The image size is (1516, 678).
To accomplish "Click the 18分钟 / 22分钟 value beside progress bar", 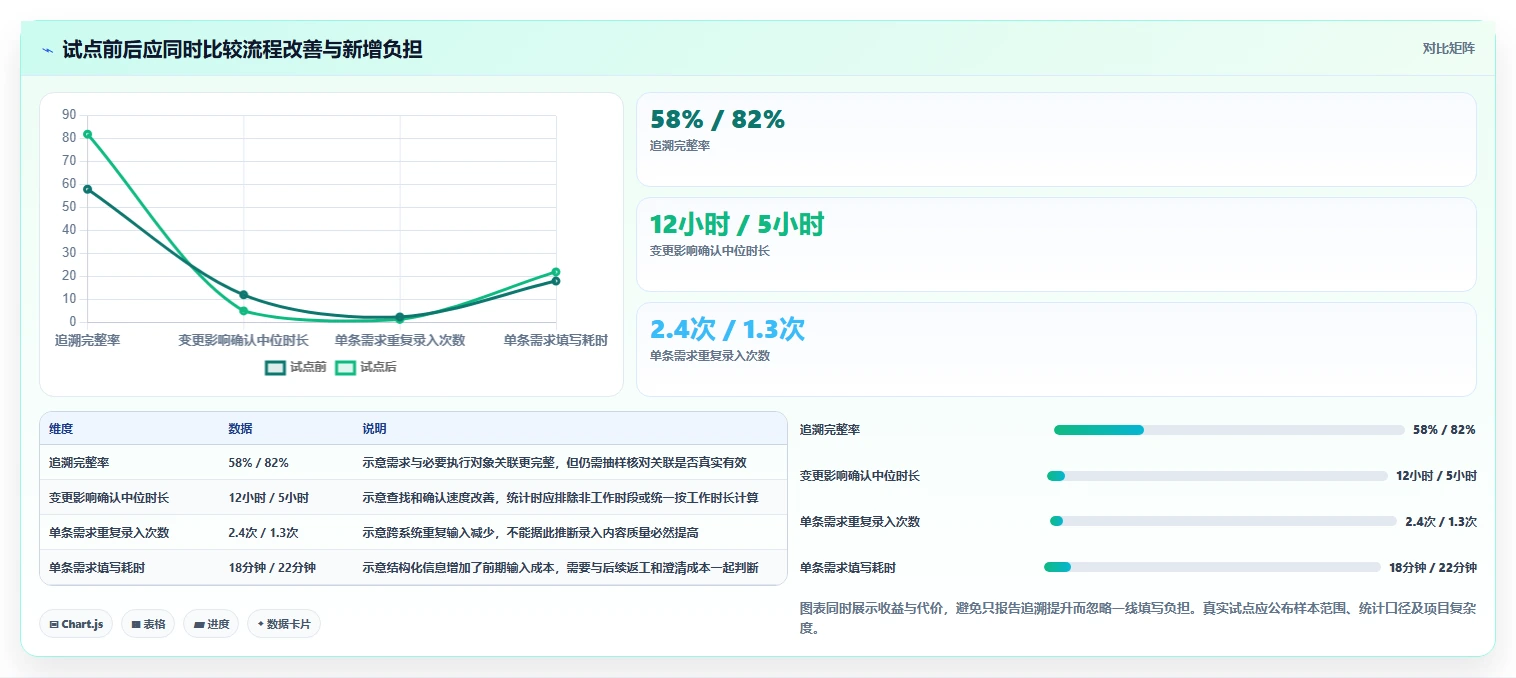I will (x=1433, y=567).
